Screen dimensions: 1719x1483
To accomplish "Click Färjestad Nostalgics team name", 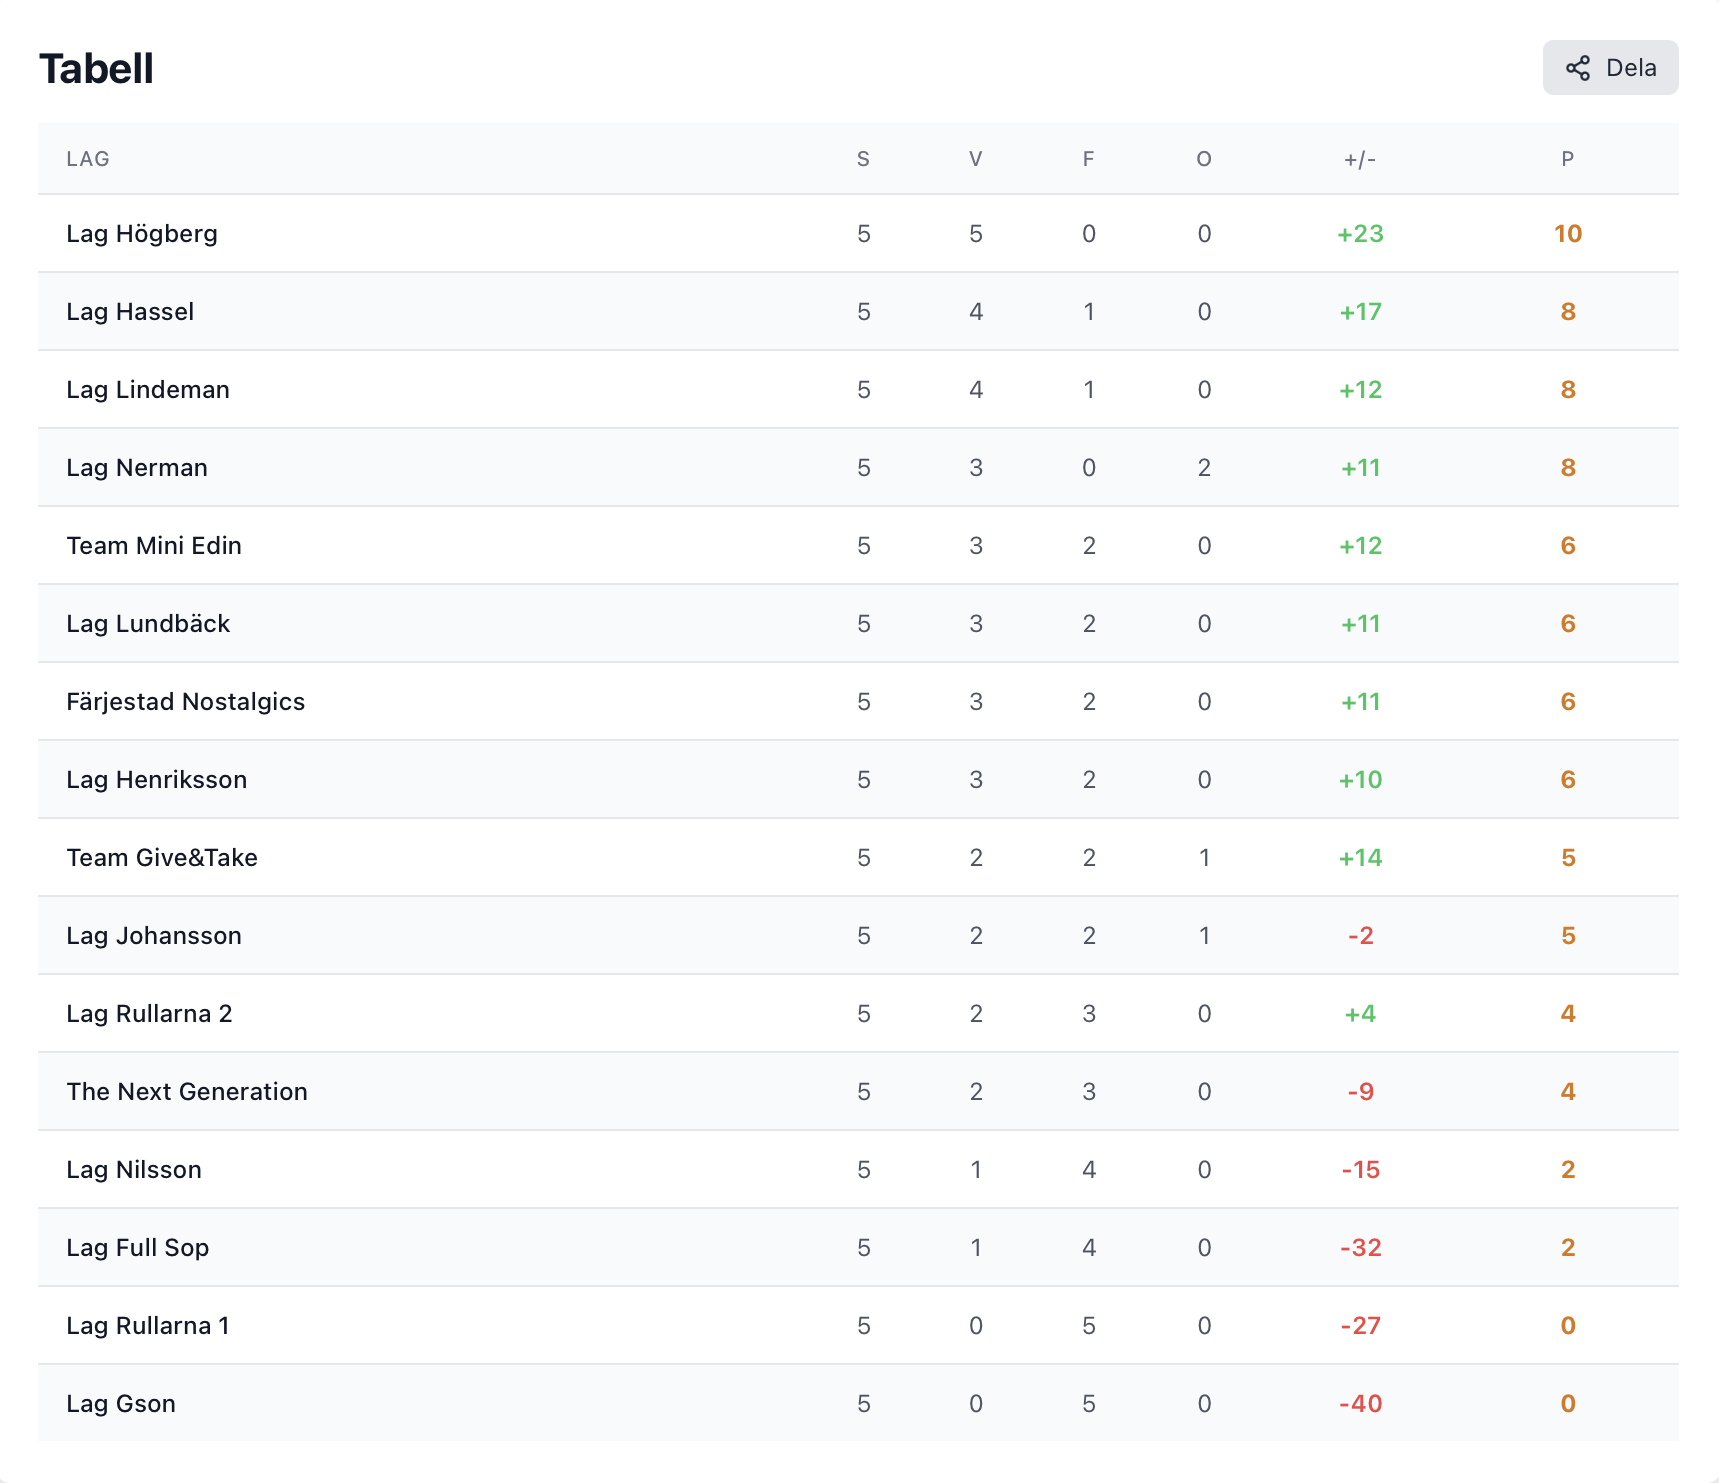I will click(186, 702).
